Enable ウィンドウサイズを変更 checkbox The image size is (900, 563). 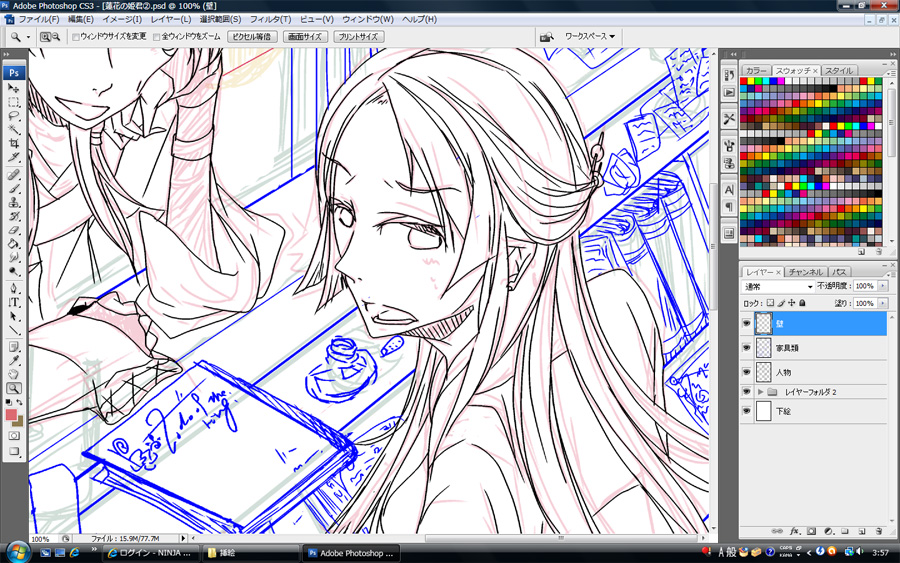pos(76,37)
